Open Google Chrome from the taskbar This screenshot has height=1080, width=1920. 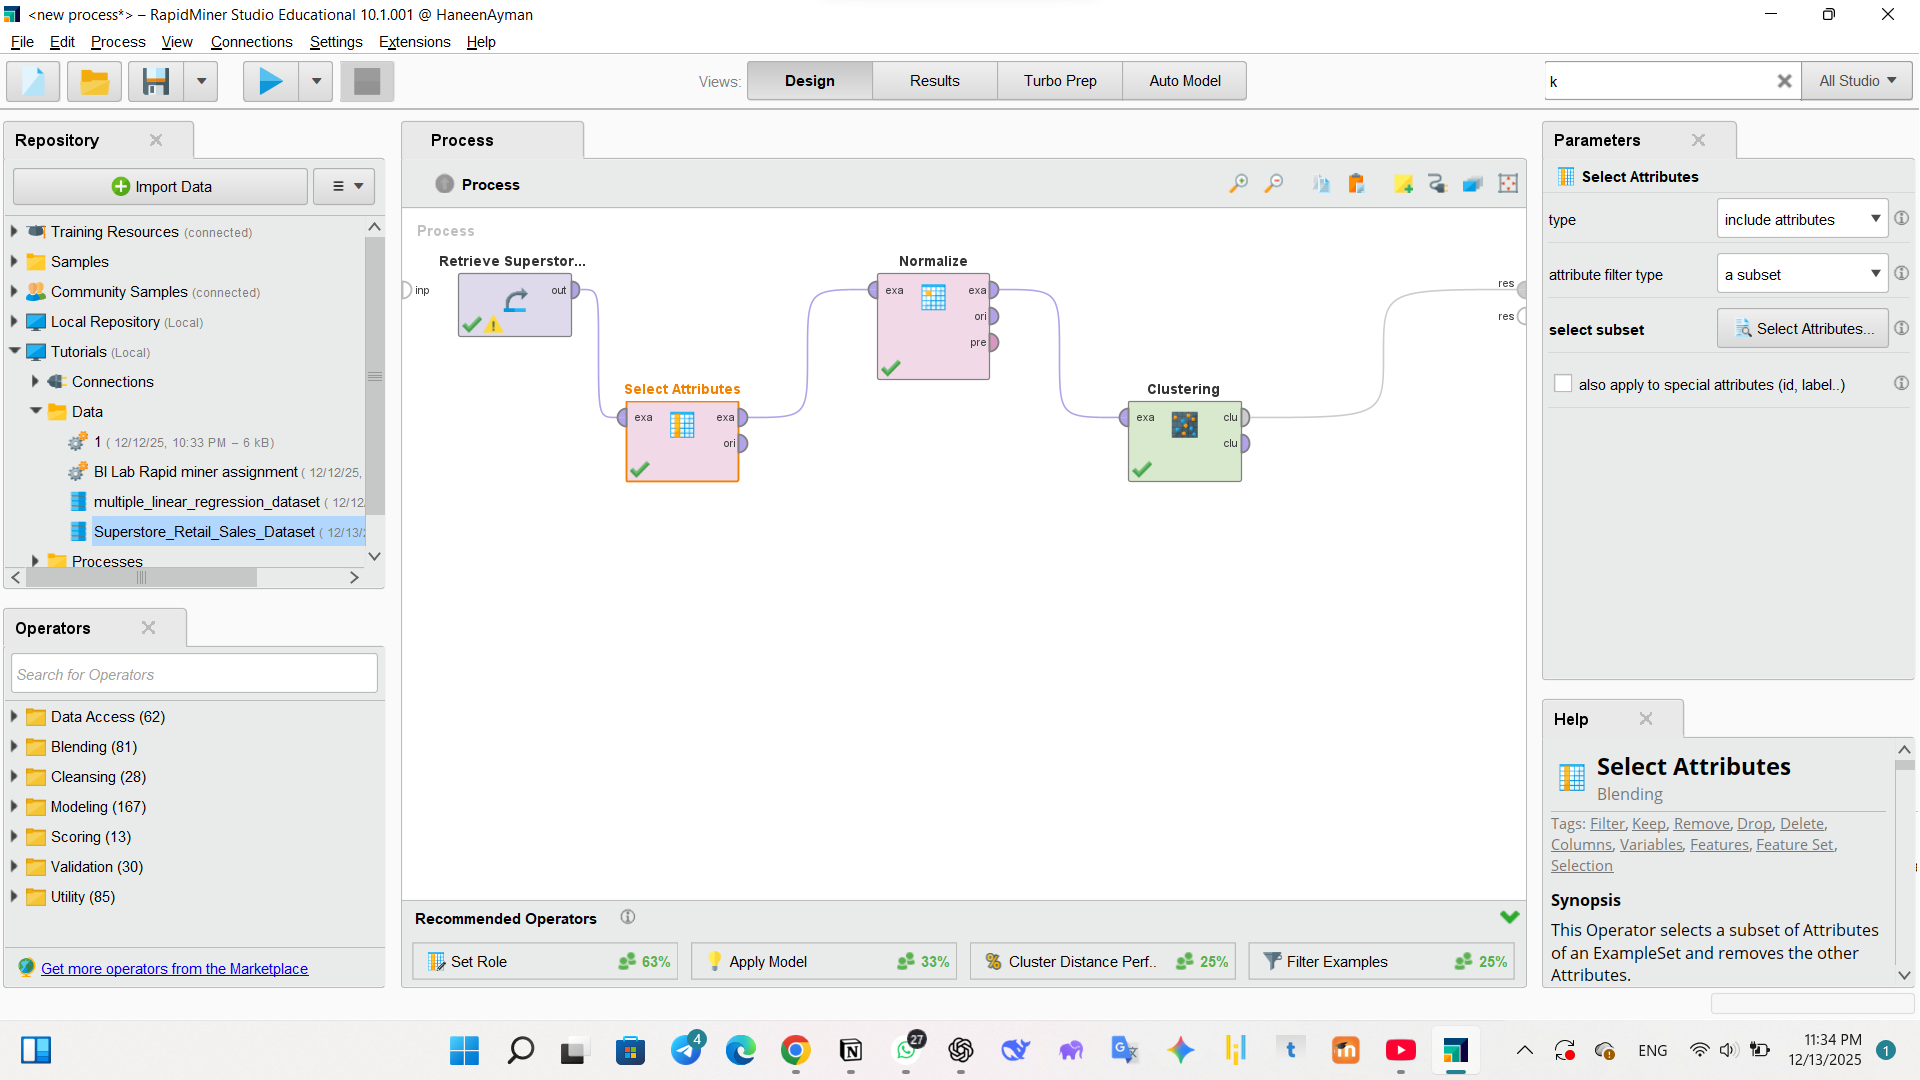(x=796, y=1050)
